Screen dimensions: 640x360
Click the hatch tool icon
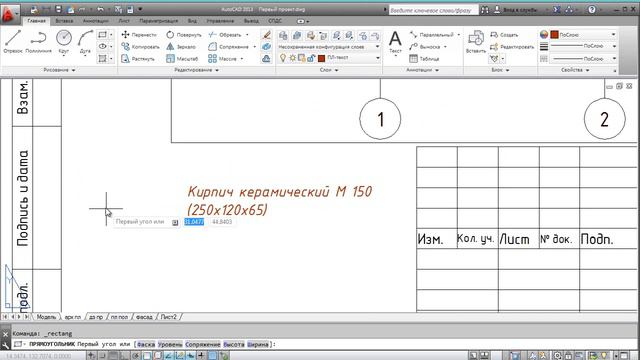tap(102, 58)
